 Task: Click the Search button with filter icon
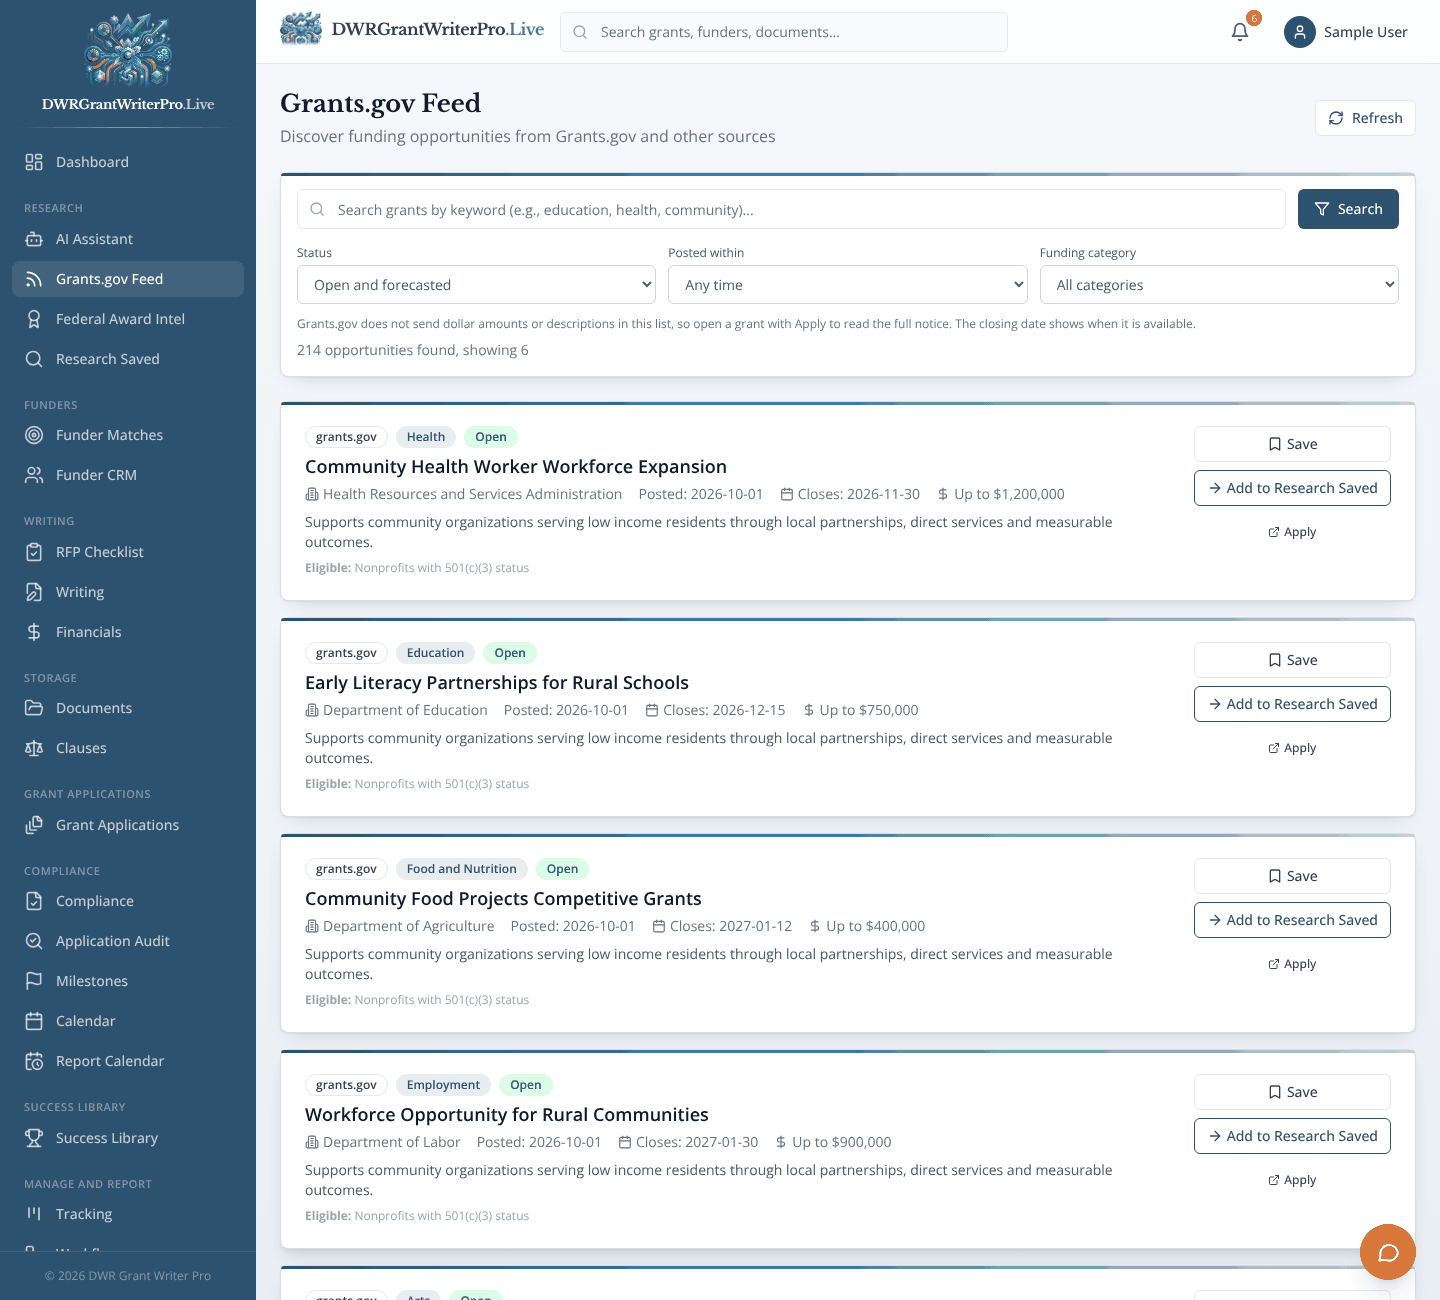coord(1348,209)
